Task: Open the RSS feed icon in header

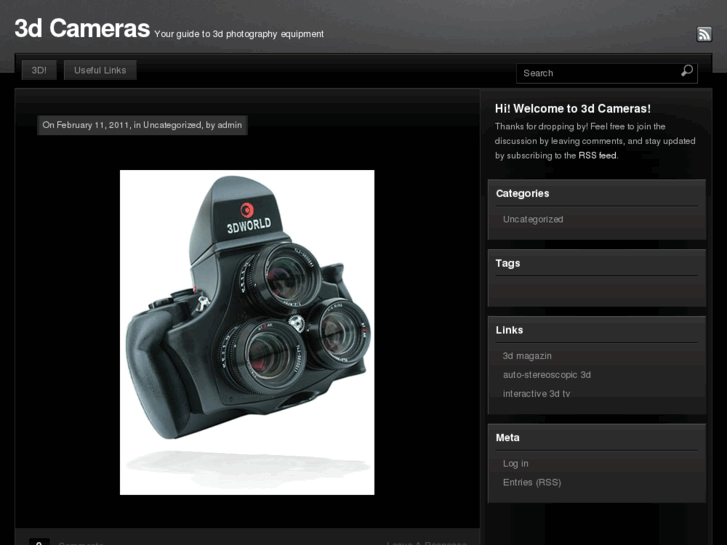Action: click(704, 34)
